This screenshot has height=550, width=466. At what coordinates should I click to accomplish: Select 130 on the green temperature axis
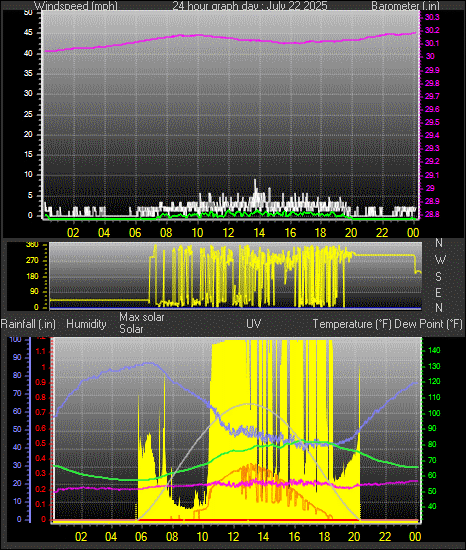tap(434, 367)
